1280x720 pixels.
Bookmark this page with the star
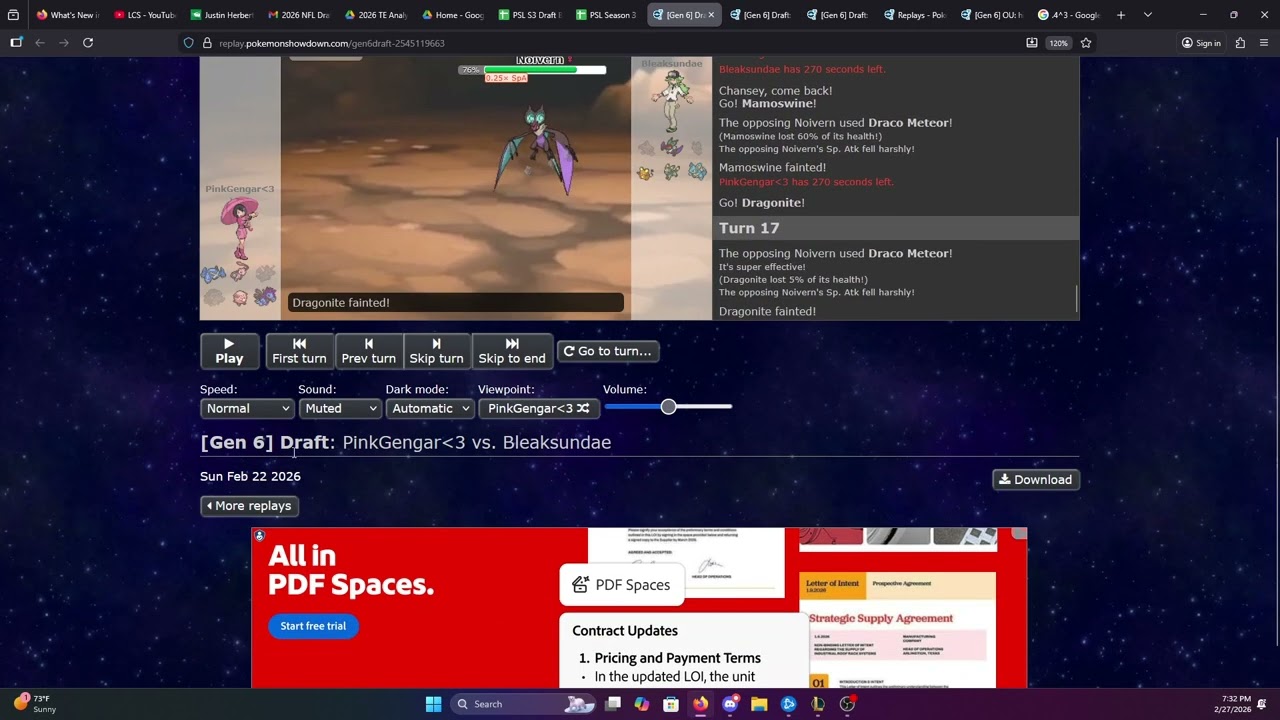(x=1086, y=43)
